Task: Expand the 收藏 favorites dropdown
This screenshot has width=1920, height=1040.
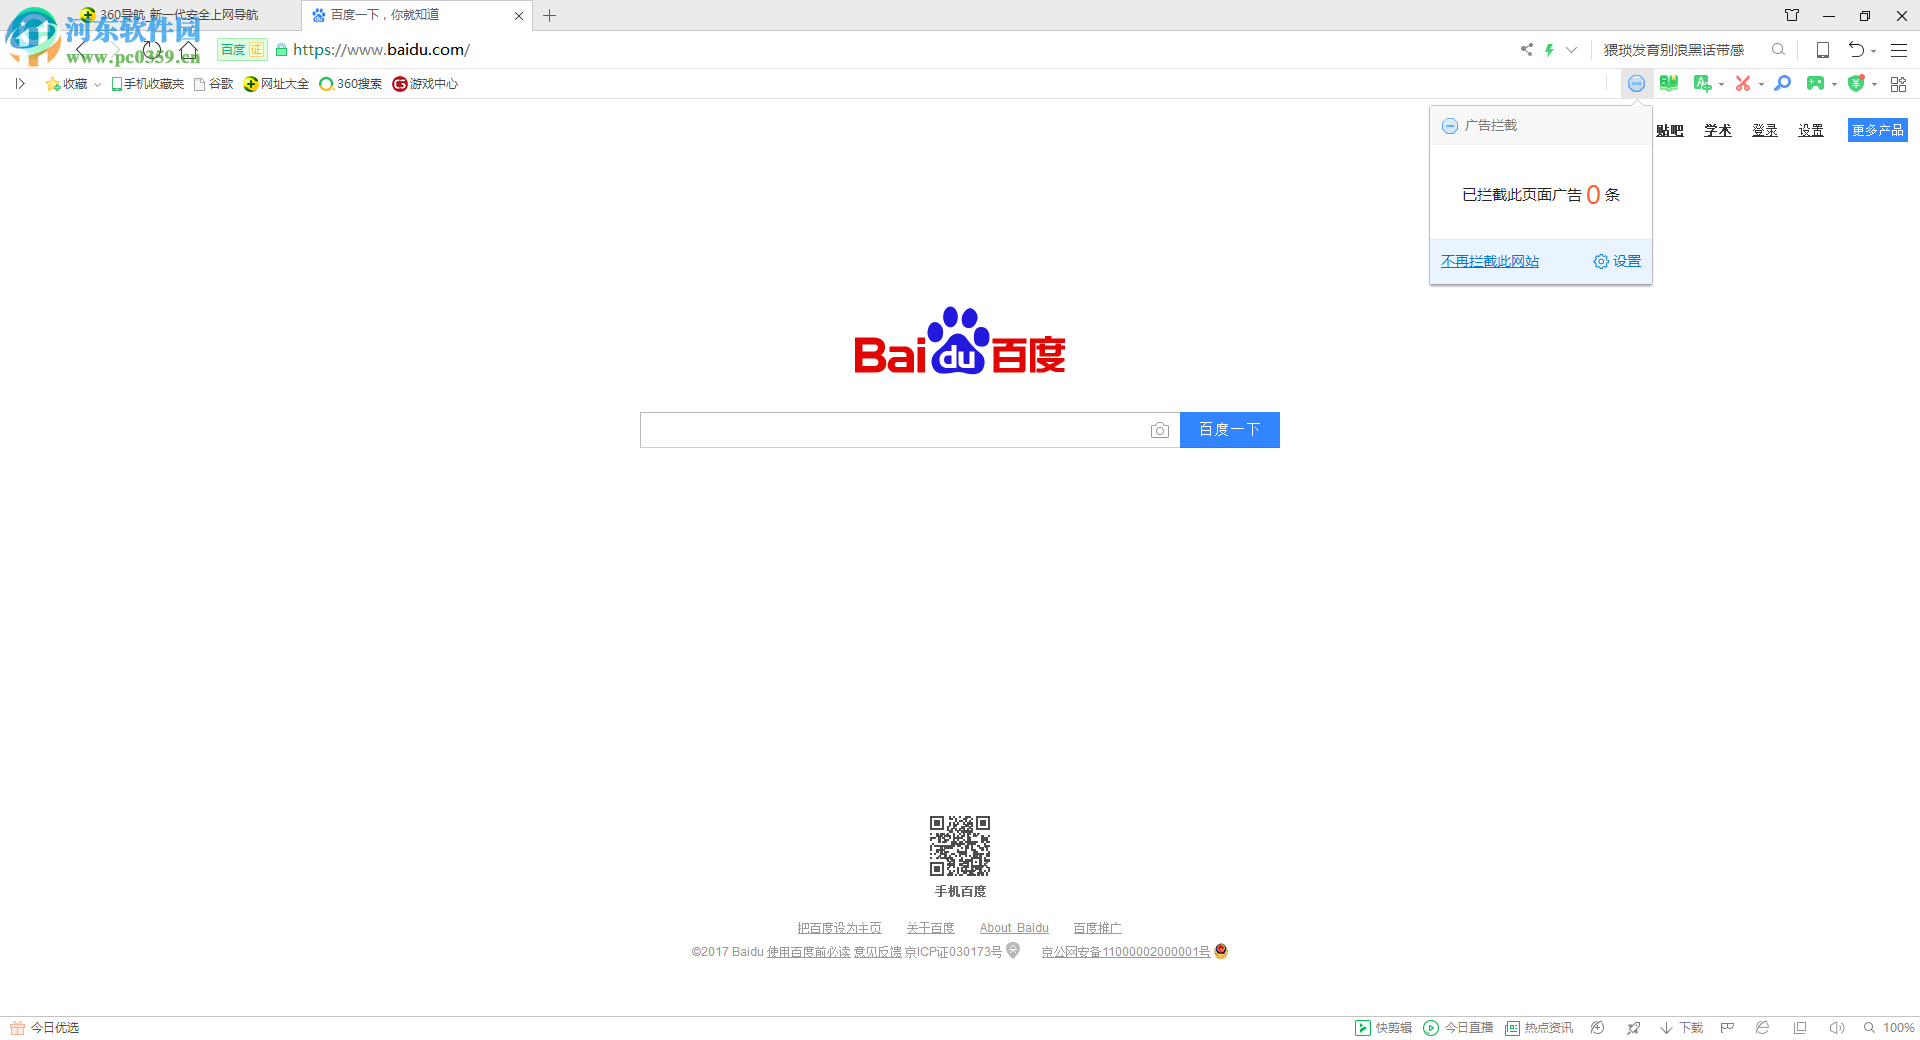Action: (96, 84)
